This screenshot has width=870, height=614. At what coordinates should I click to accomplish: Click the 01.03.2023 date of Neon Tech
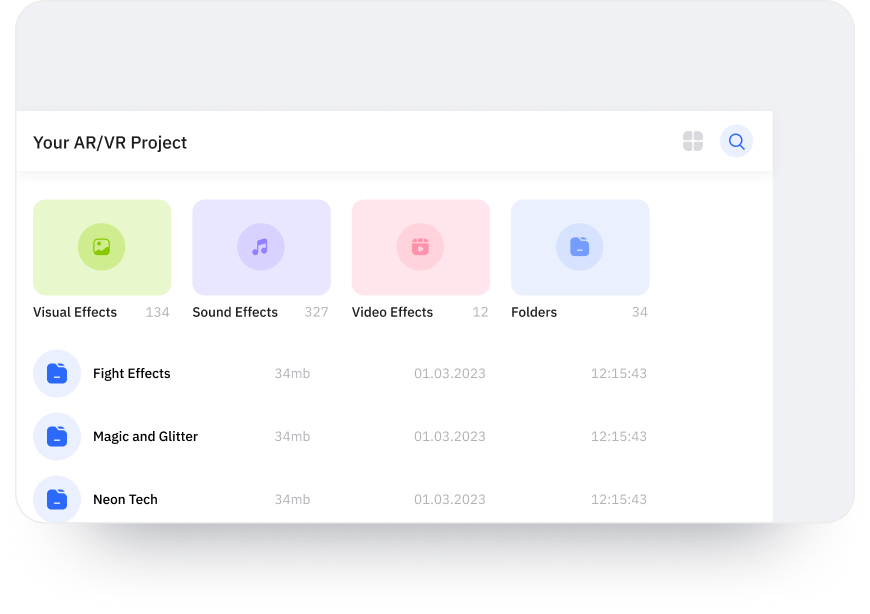pos(450,499)
